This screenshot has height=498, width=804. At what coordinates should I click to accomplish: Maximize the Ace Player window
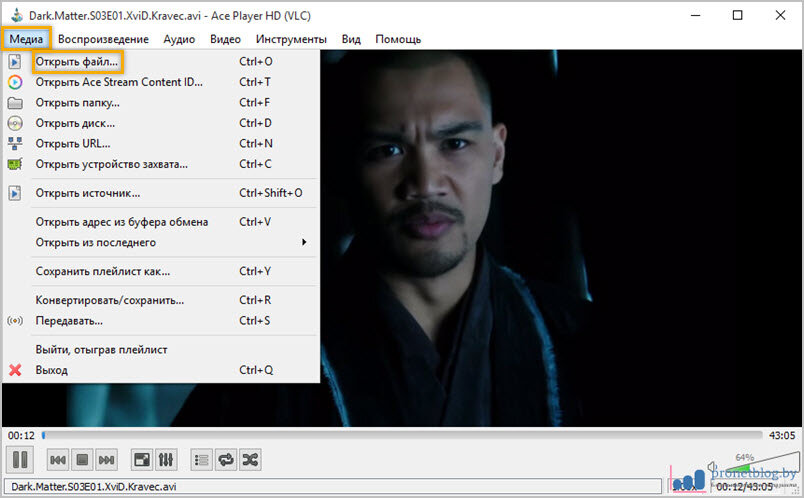pyautogui.click(x=737, y=15)
